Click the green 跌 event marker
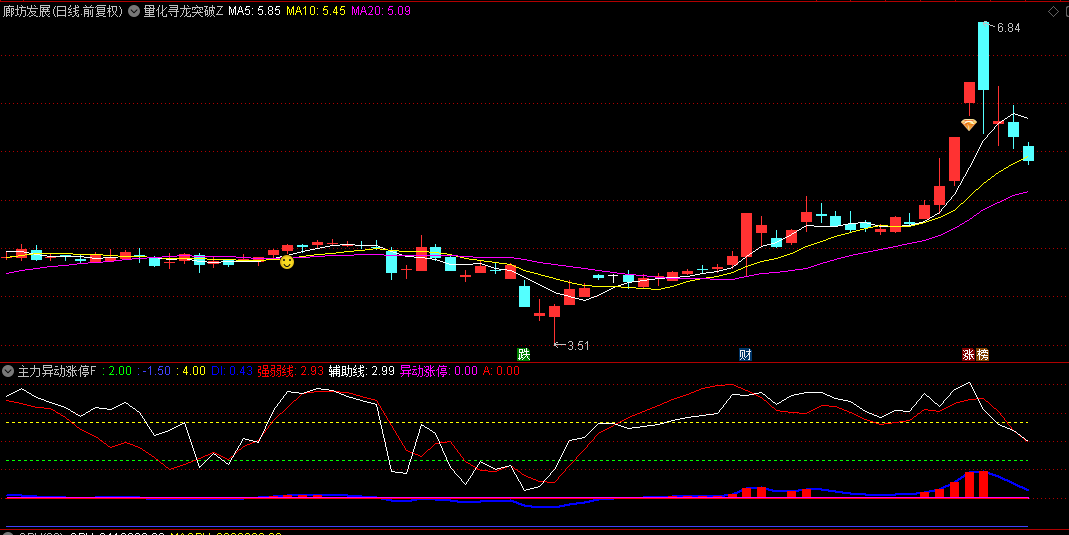The height and width of the screenshot is (535, 1069). 523,354
